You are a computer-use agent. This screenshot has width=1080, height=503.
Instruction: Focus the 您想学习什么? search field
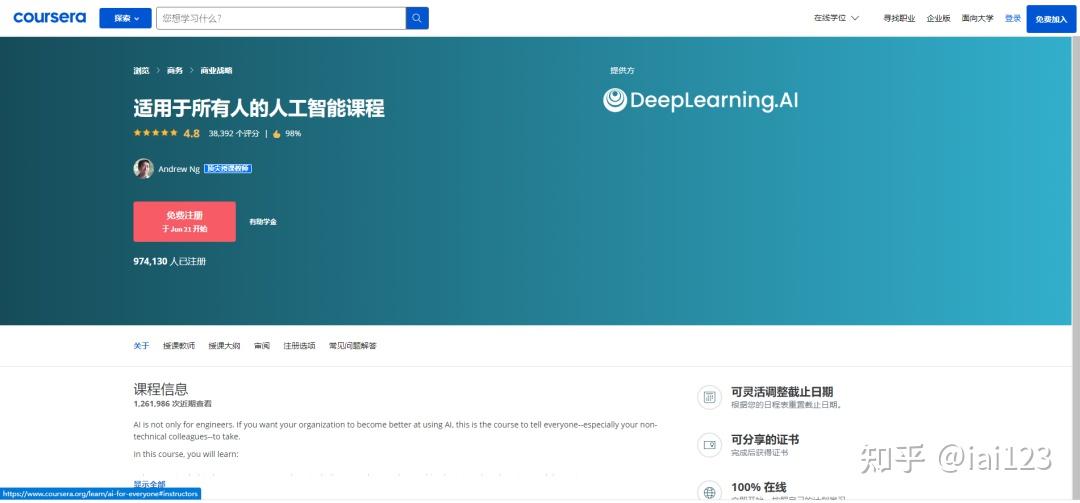[281, 19]
